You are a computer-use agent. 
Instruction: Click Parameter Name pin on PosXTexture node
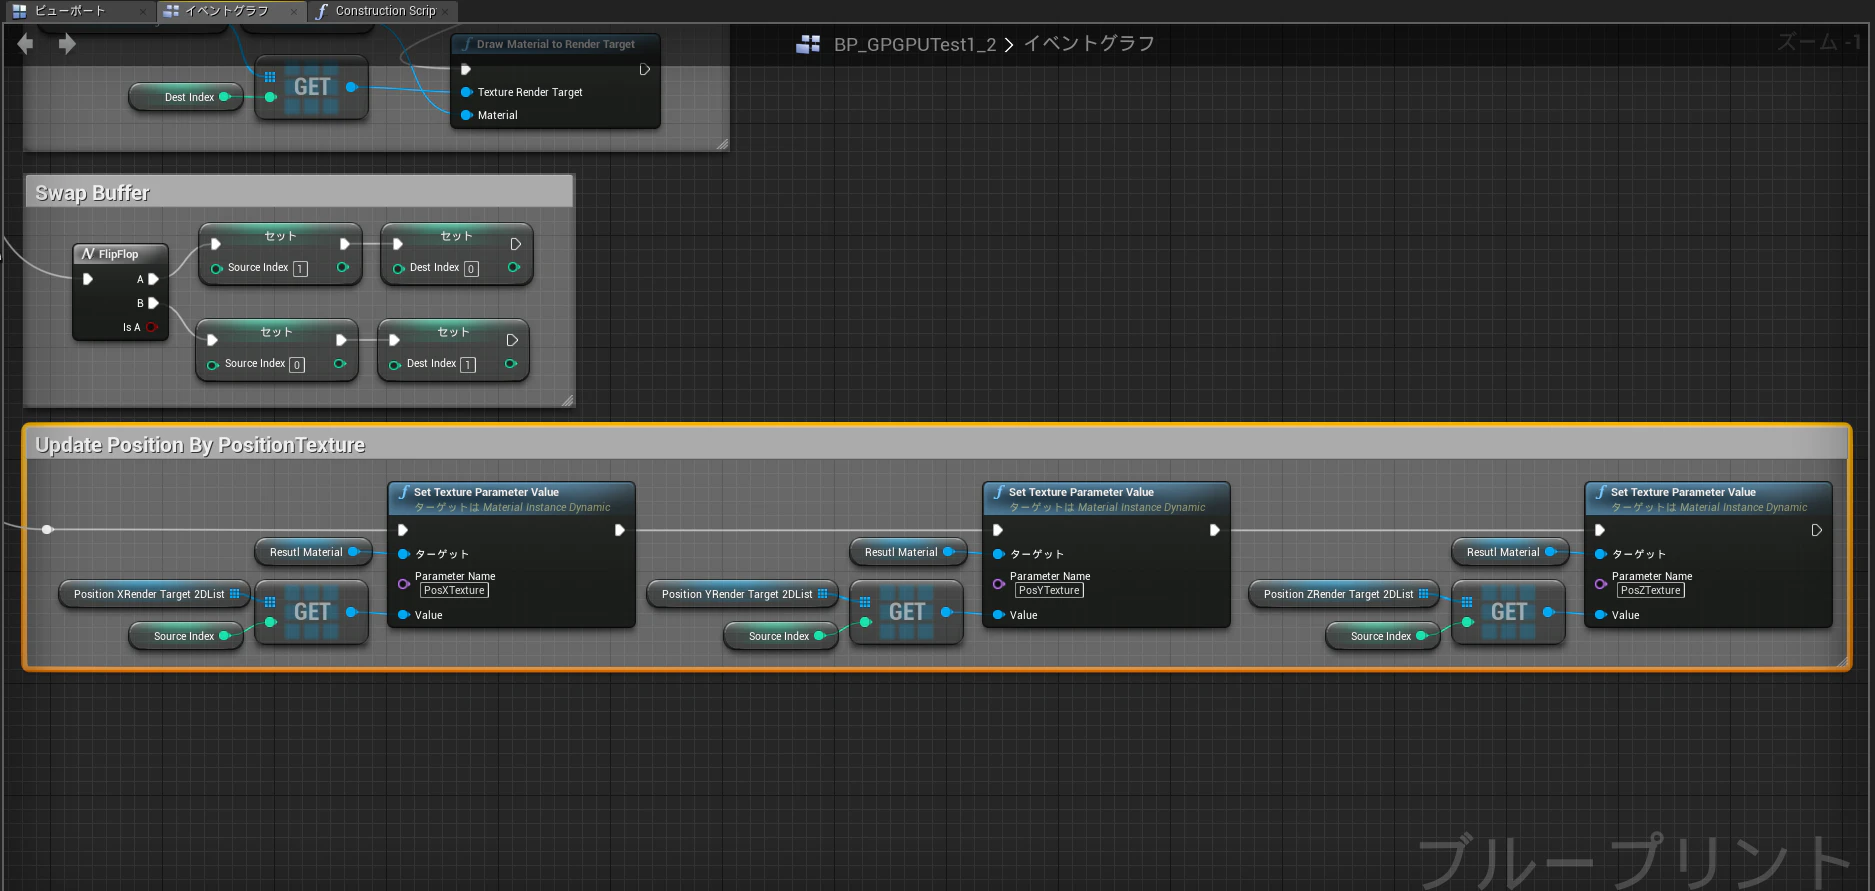click(x=404, y=584)
